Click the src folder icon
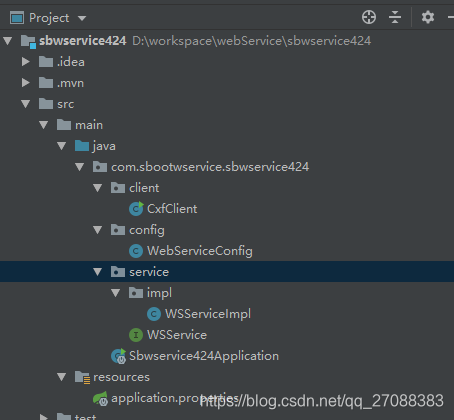Viewport: 454px width, 420px height. [46, 104]
